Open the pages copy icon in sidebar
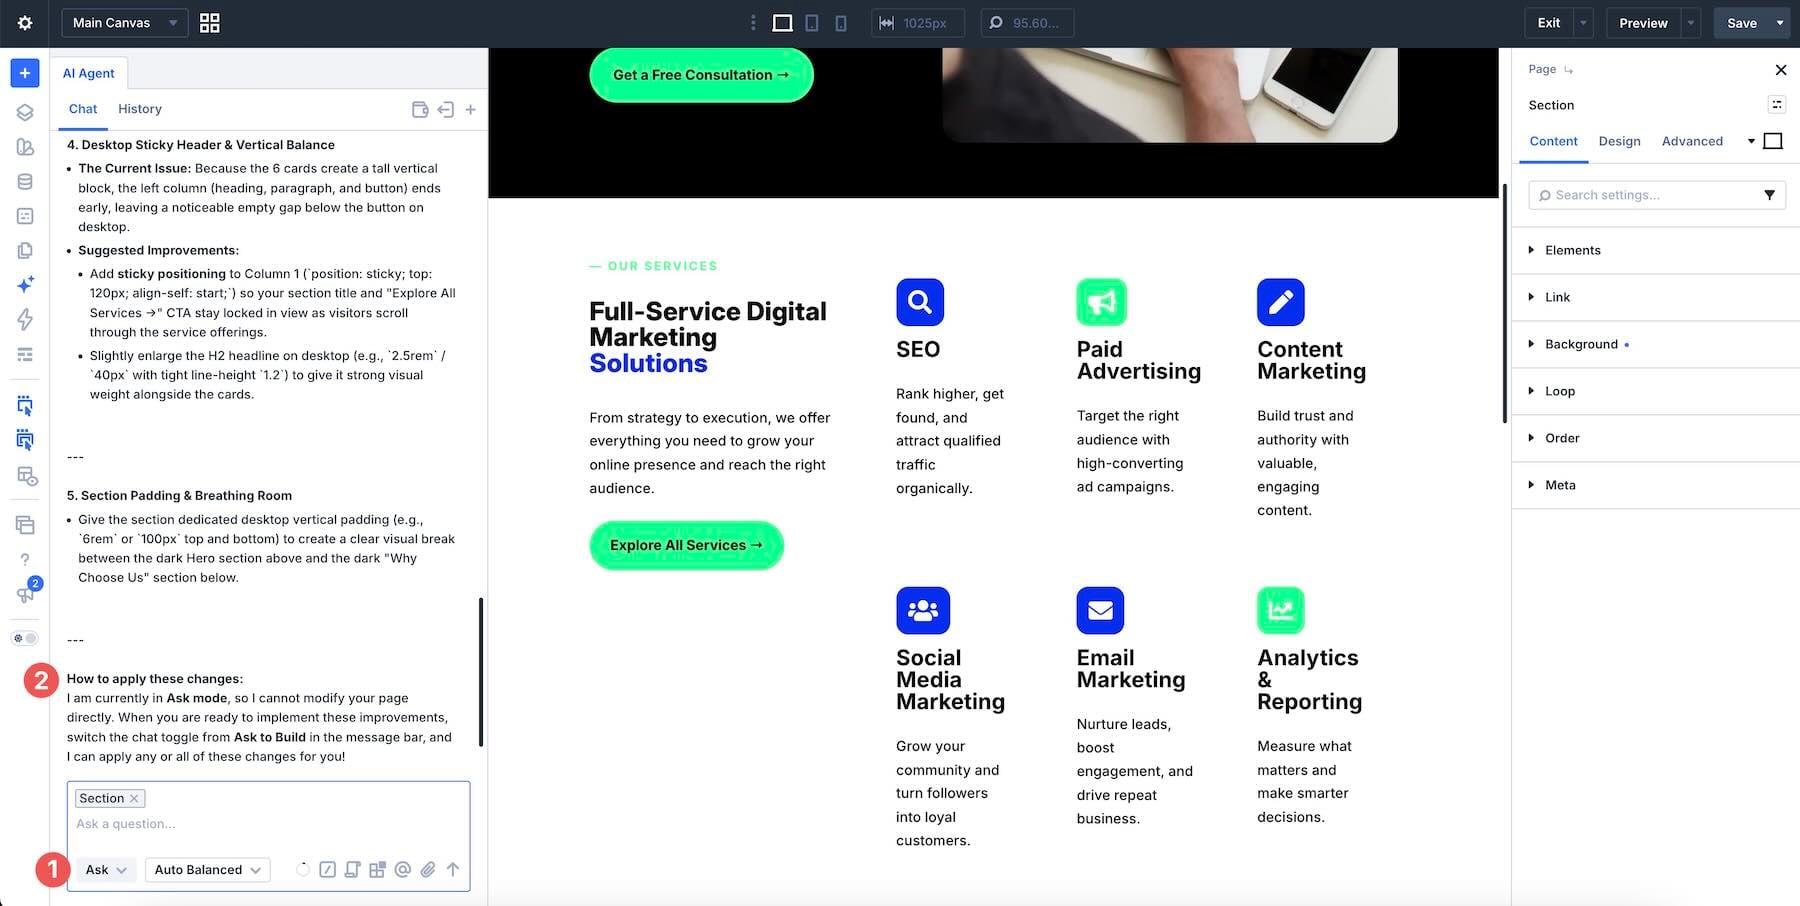The image size is (1800, 906). (25, 250)
